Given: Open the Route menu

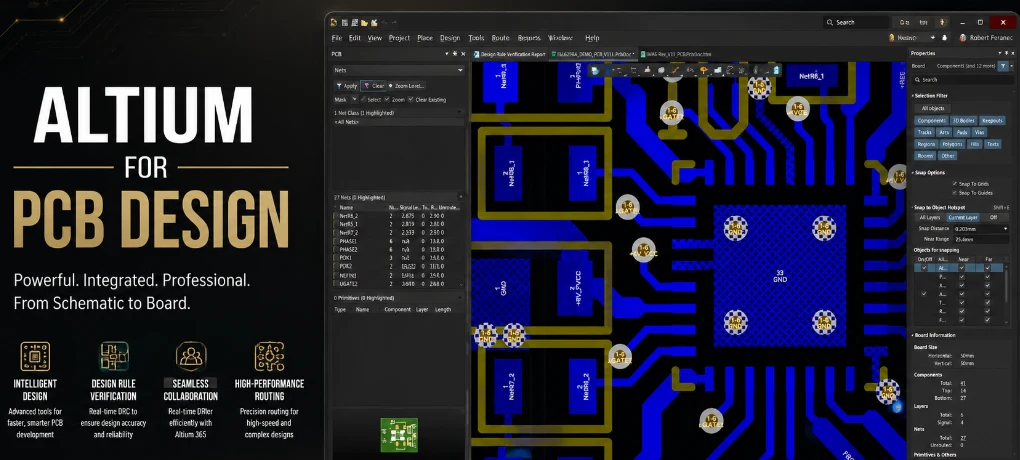Looking at the screenshot, I should 500,38.
